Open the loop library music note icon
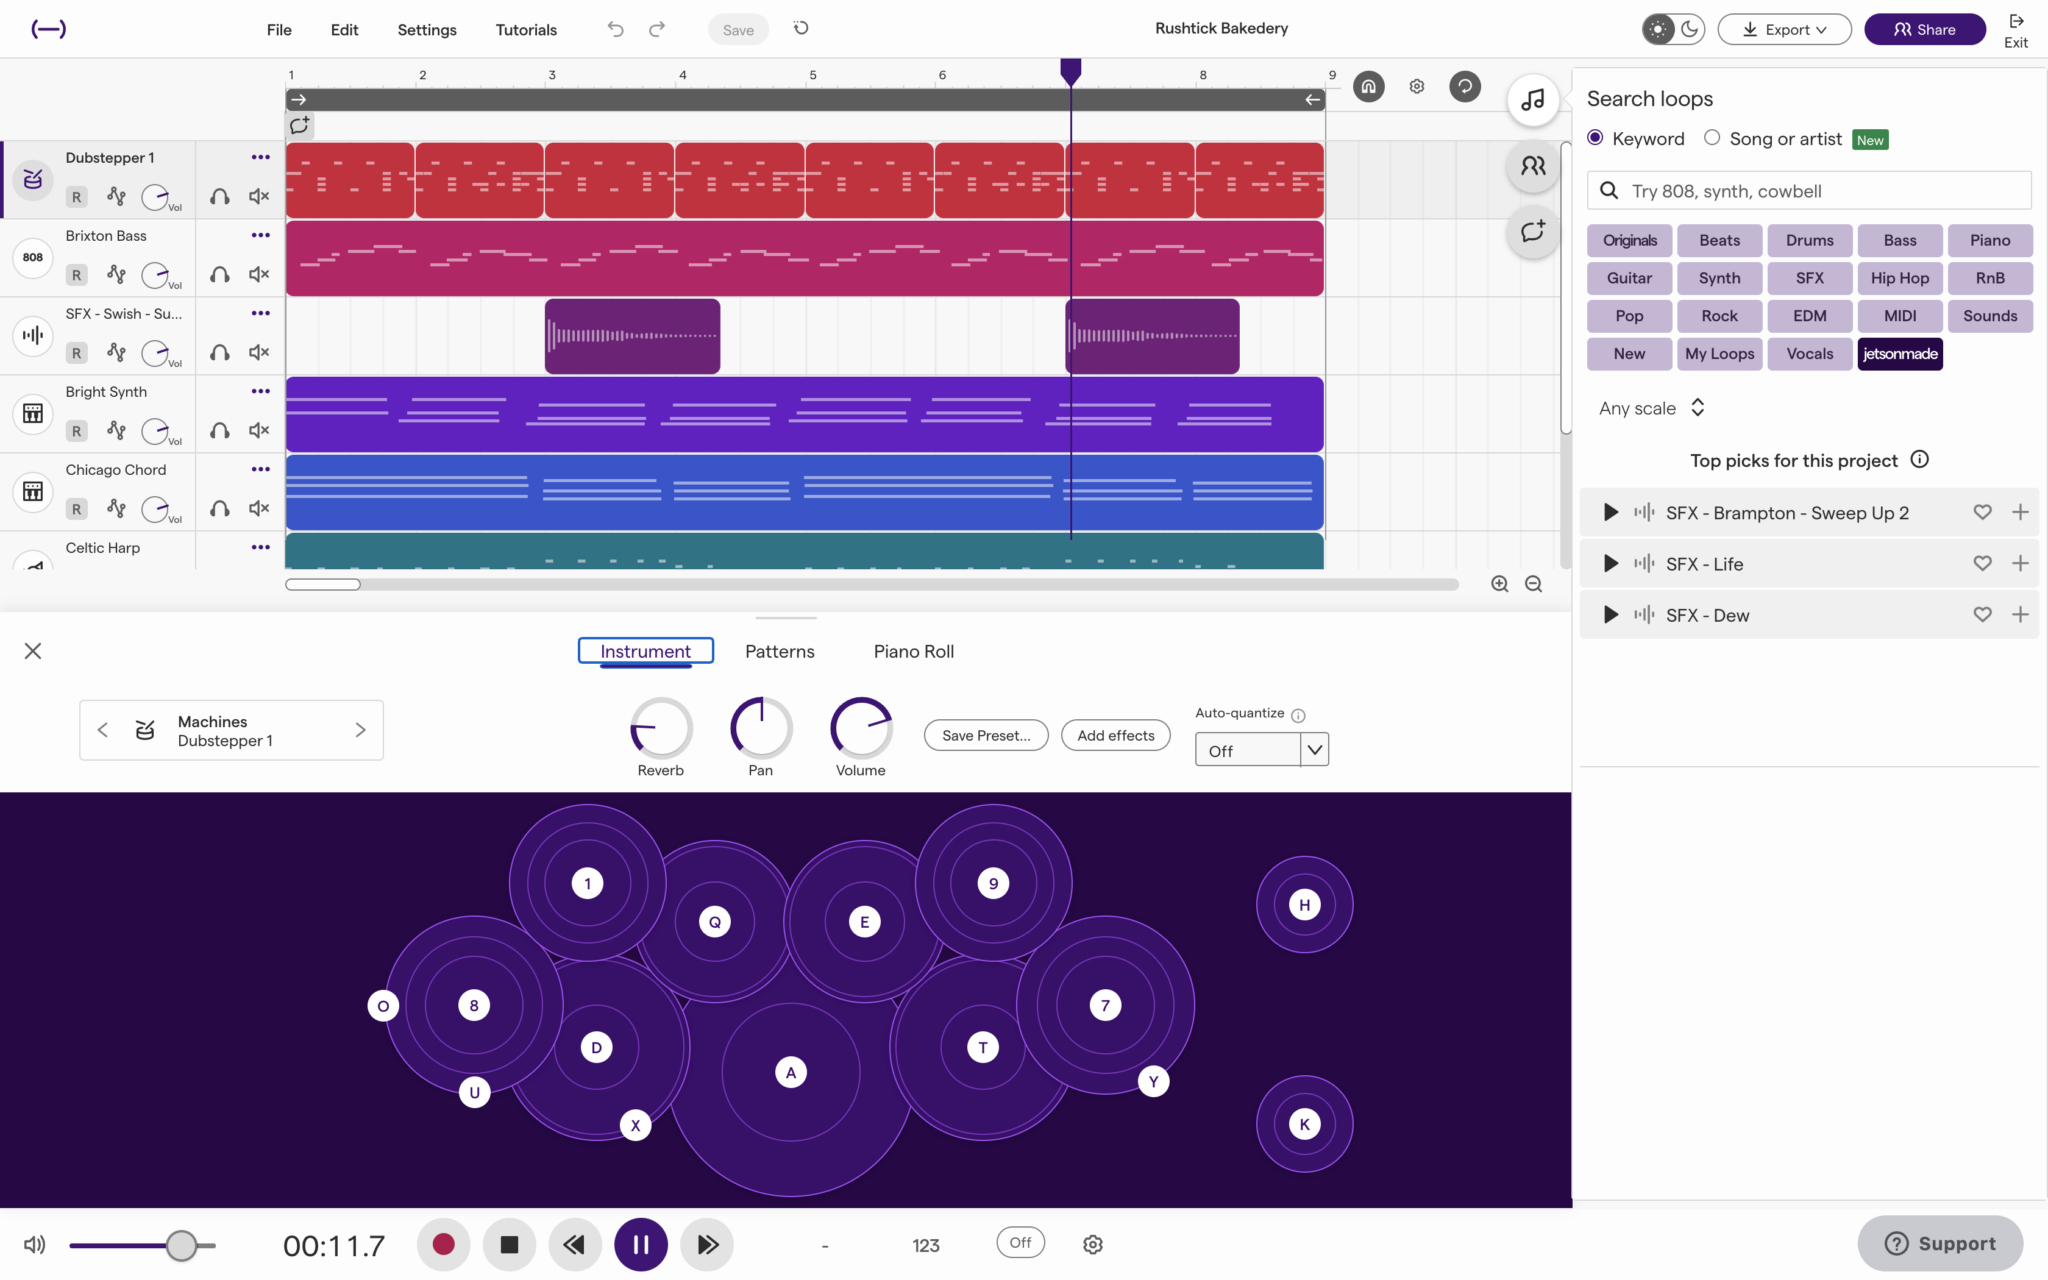The width and height of the screenshot is (2048, 1280). click(x=1533, y=100)
